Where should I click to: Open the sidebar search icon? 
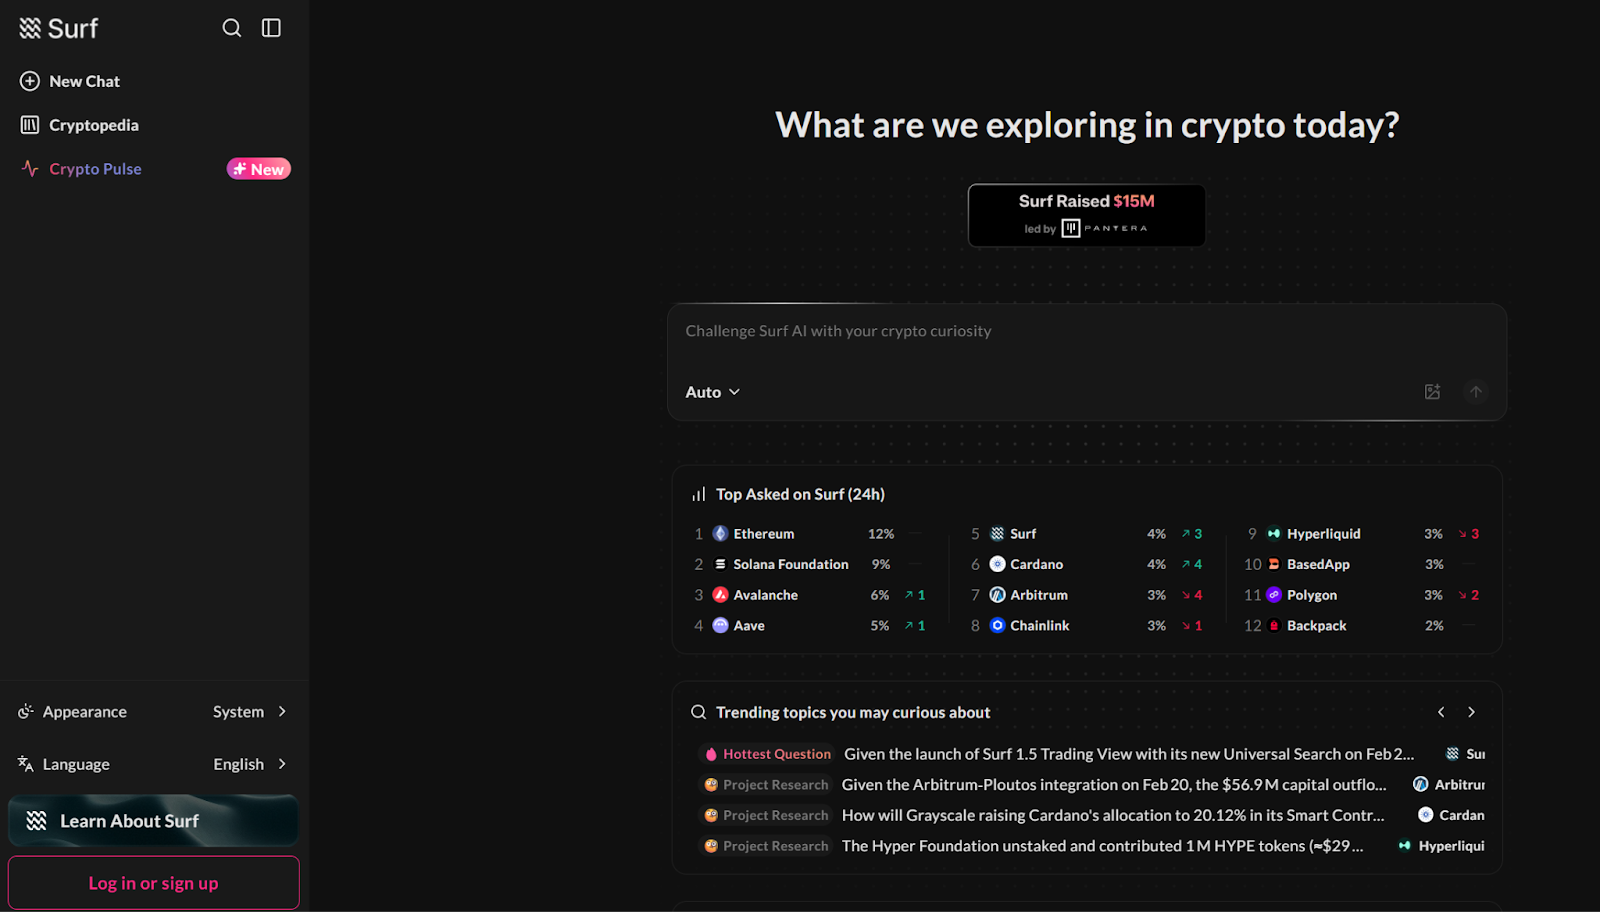pos(232,28)
